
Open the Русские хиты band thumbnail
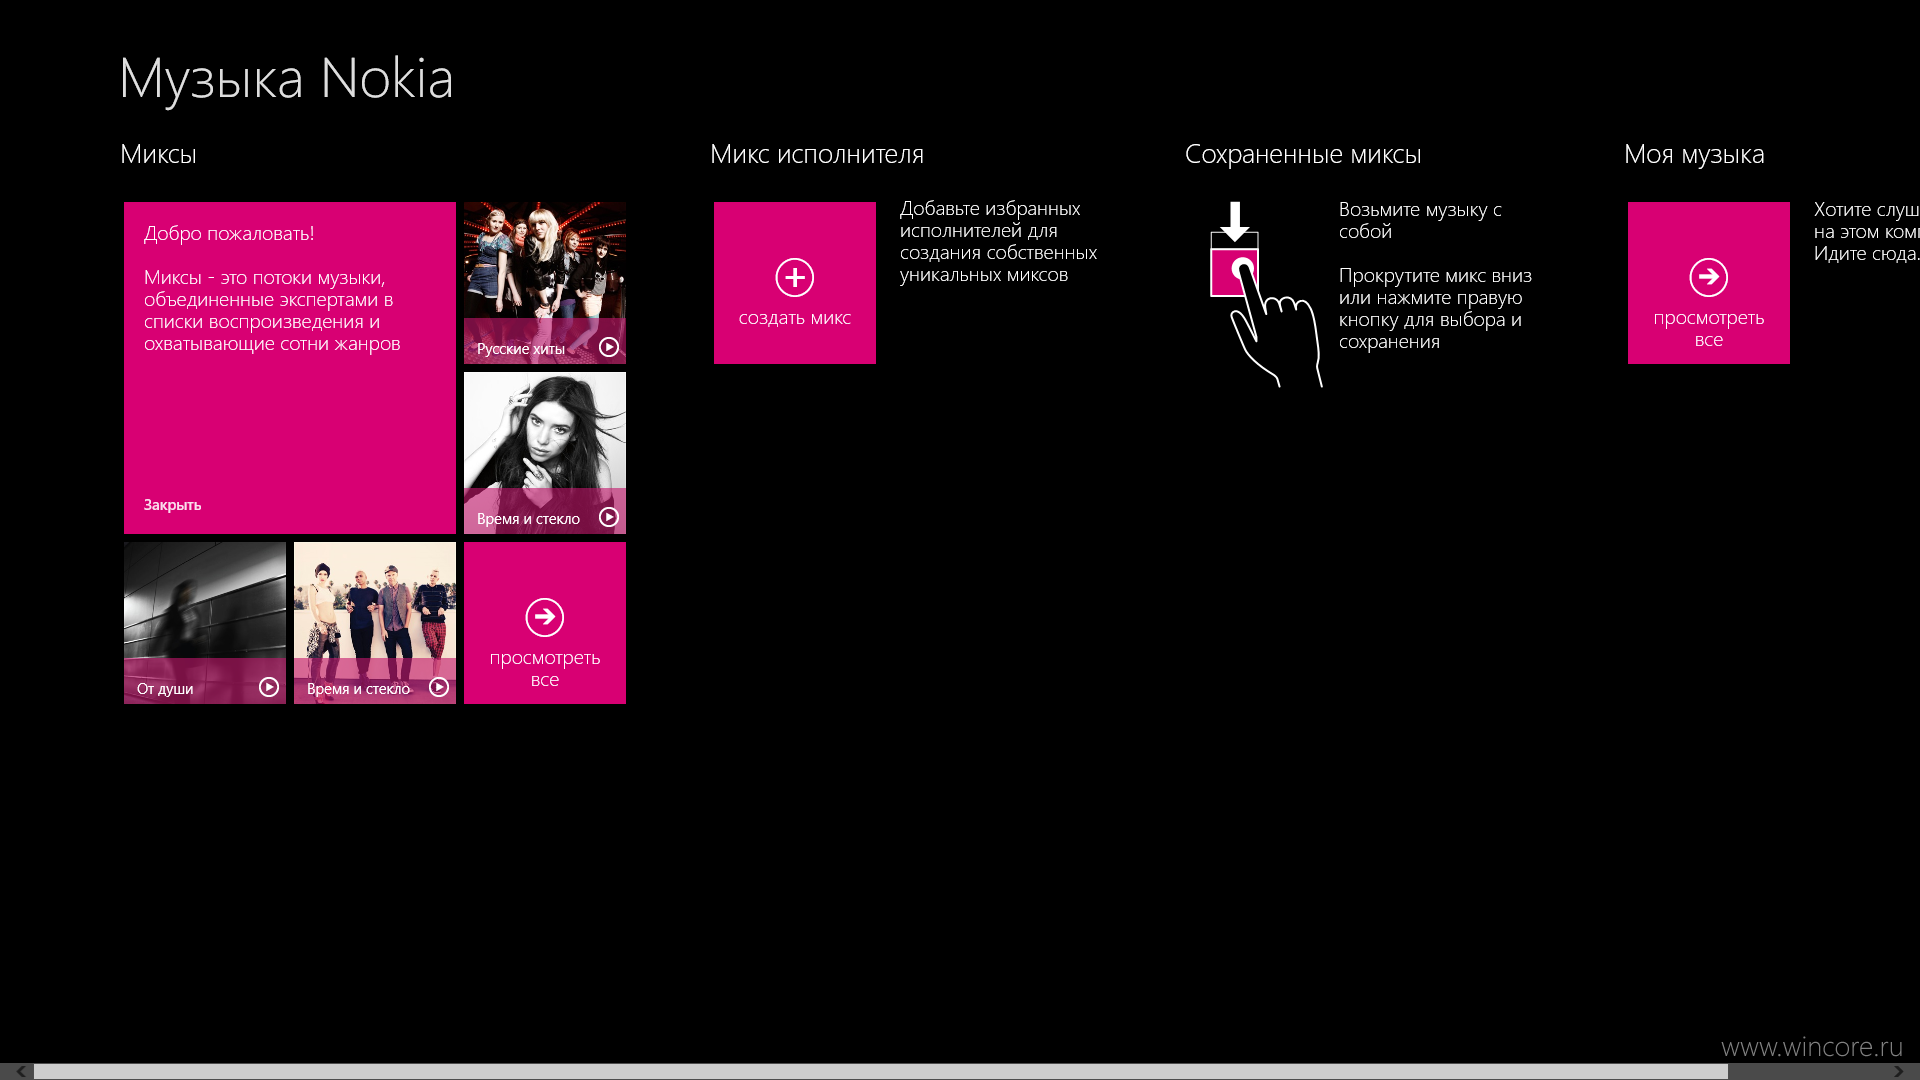click(545, 283)
